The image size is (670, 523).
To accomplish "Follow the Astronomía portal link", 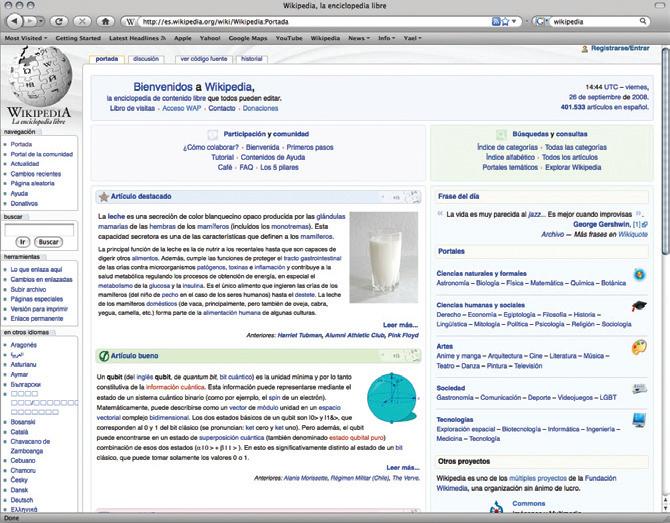I will [x=453, y=283].
